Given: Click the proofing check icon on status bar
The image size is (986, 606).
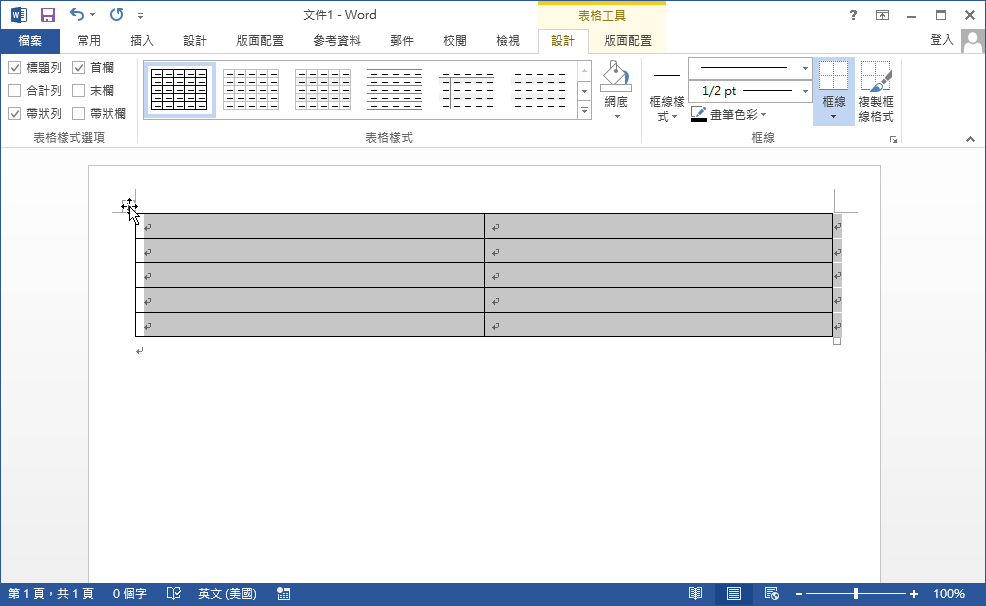Looking at the screenshot, I should point(173,593).
